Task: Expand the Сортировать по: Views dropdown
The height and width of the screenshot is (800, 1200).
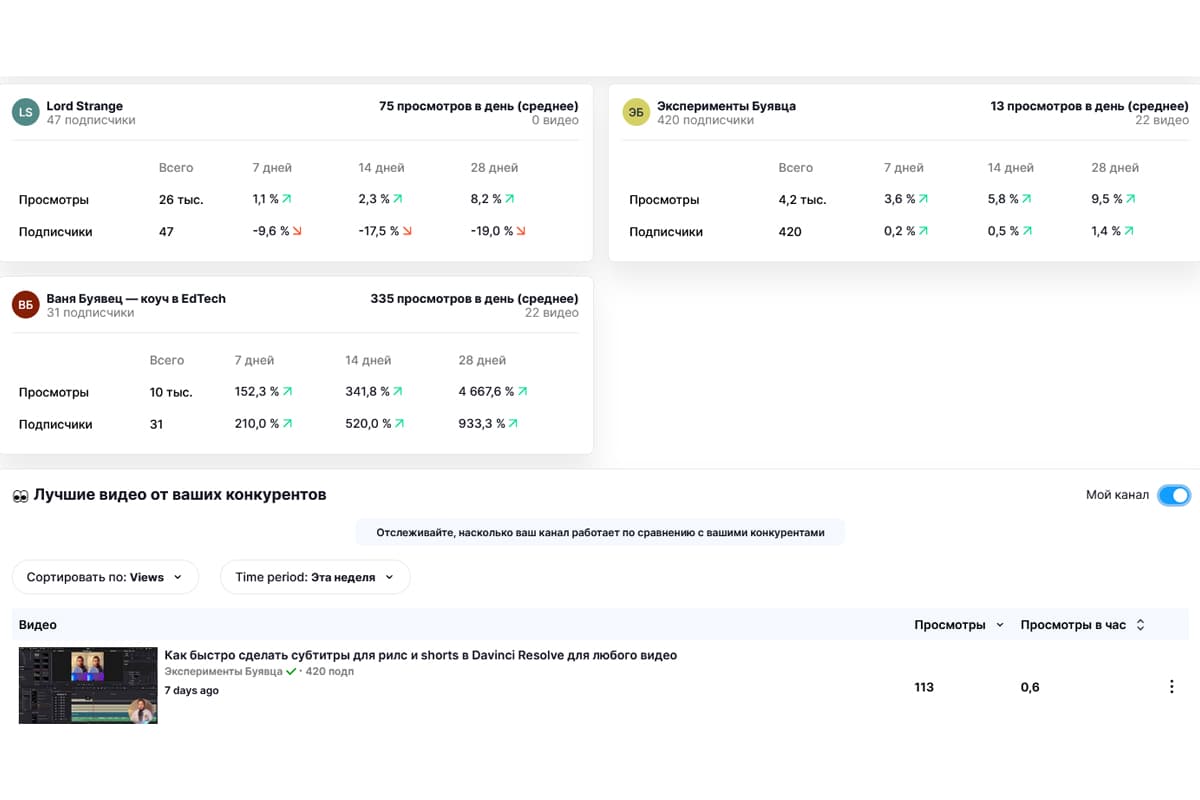Action: click(105, 577)
